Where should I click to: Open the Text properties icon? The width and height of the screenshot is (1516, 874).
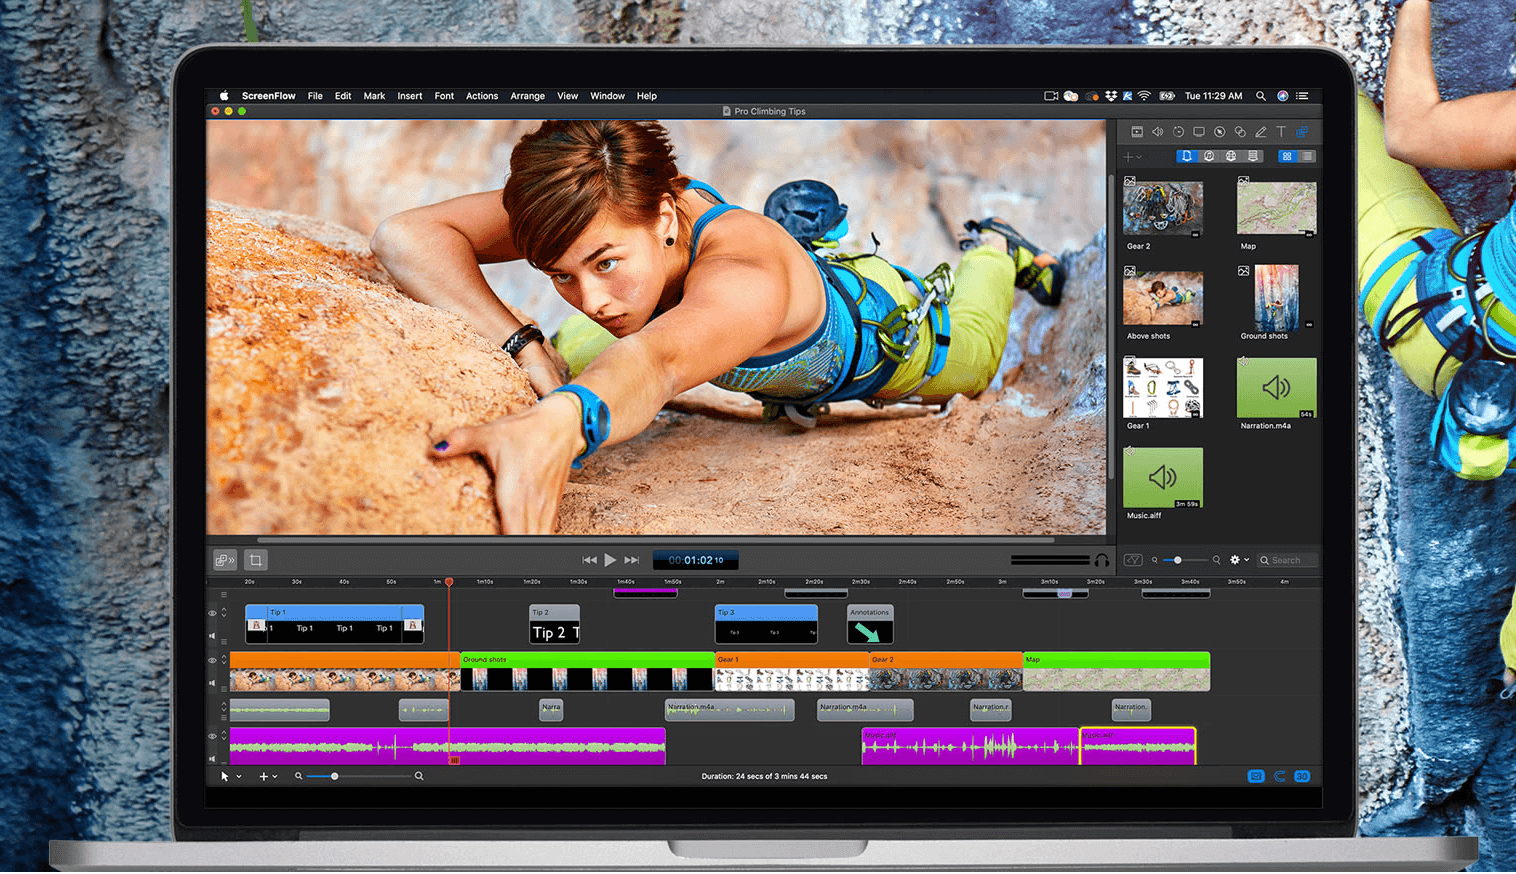coord(1281,132)
